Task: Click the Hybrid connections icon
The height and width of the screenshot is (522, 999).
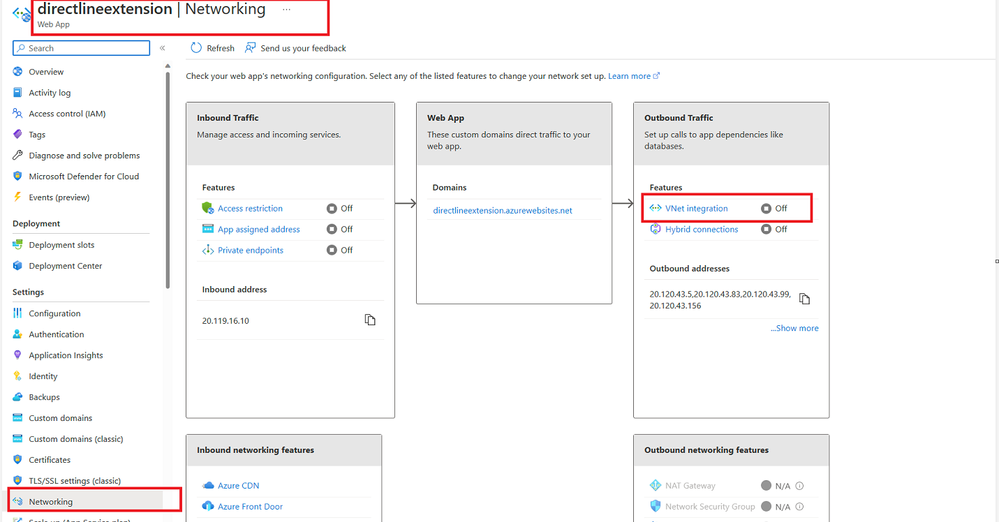Action: tap(656, 229)
